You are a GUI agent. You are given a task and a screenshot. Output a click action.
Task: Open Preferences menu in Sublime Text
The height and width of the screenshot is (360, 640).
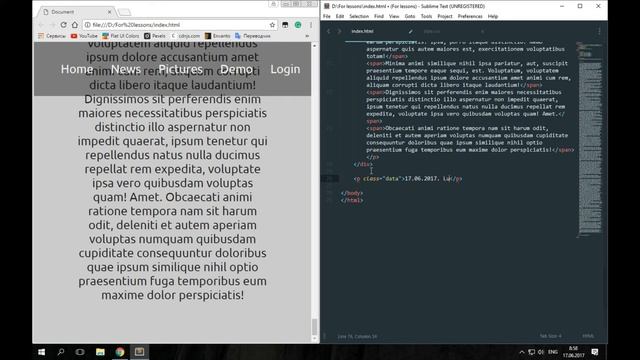tap(470, 16)
